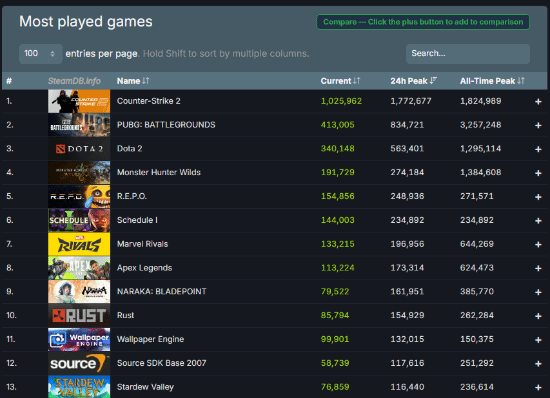Open the Dota 2 logo thumbnail
The width and height of the screenshot is (550, 398).
point(79,149)
